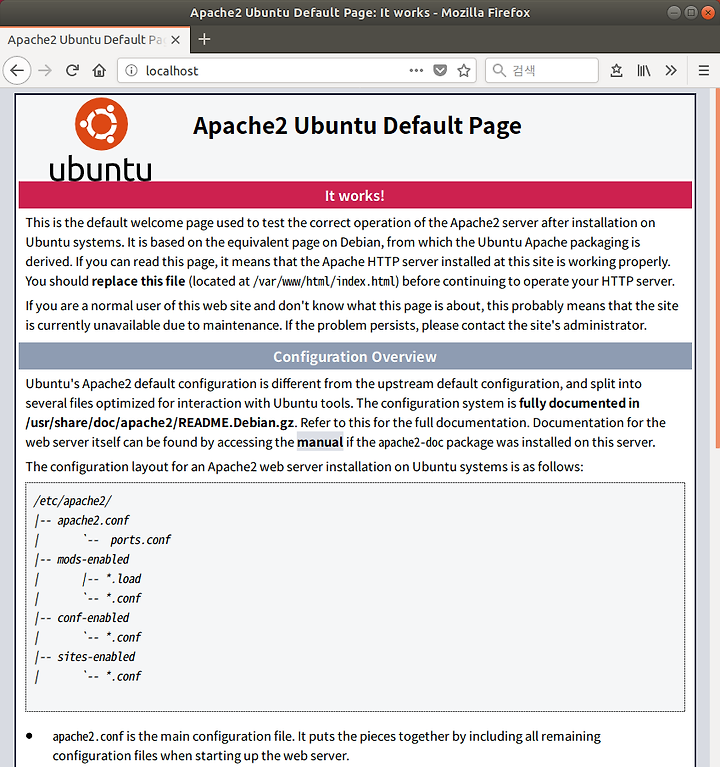The height and width of the screenshot is (767, 720).
Task: Click the 'Configuration Overview' heading
Action: tap(355, 357)
